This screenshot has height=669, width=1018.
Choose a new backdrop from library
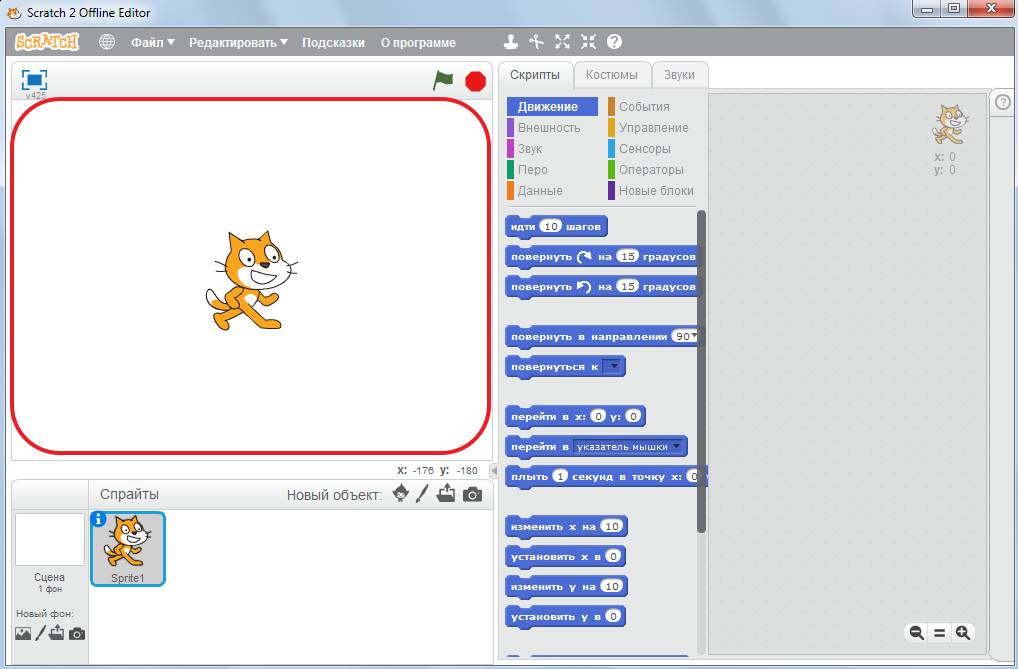(23, 633)
